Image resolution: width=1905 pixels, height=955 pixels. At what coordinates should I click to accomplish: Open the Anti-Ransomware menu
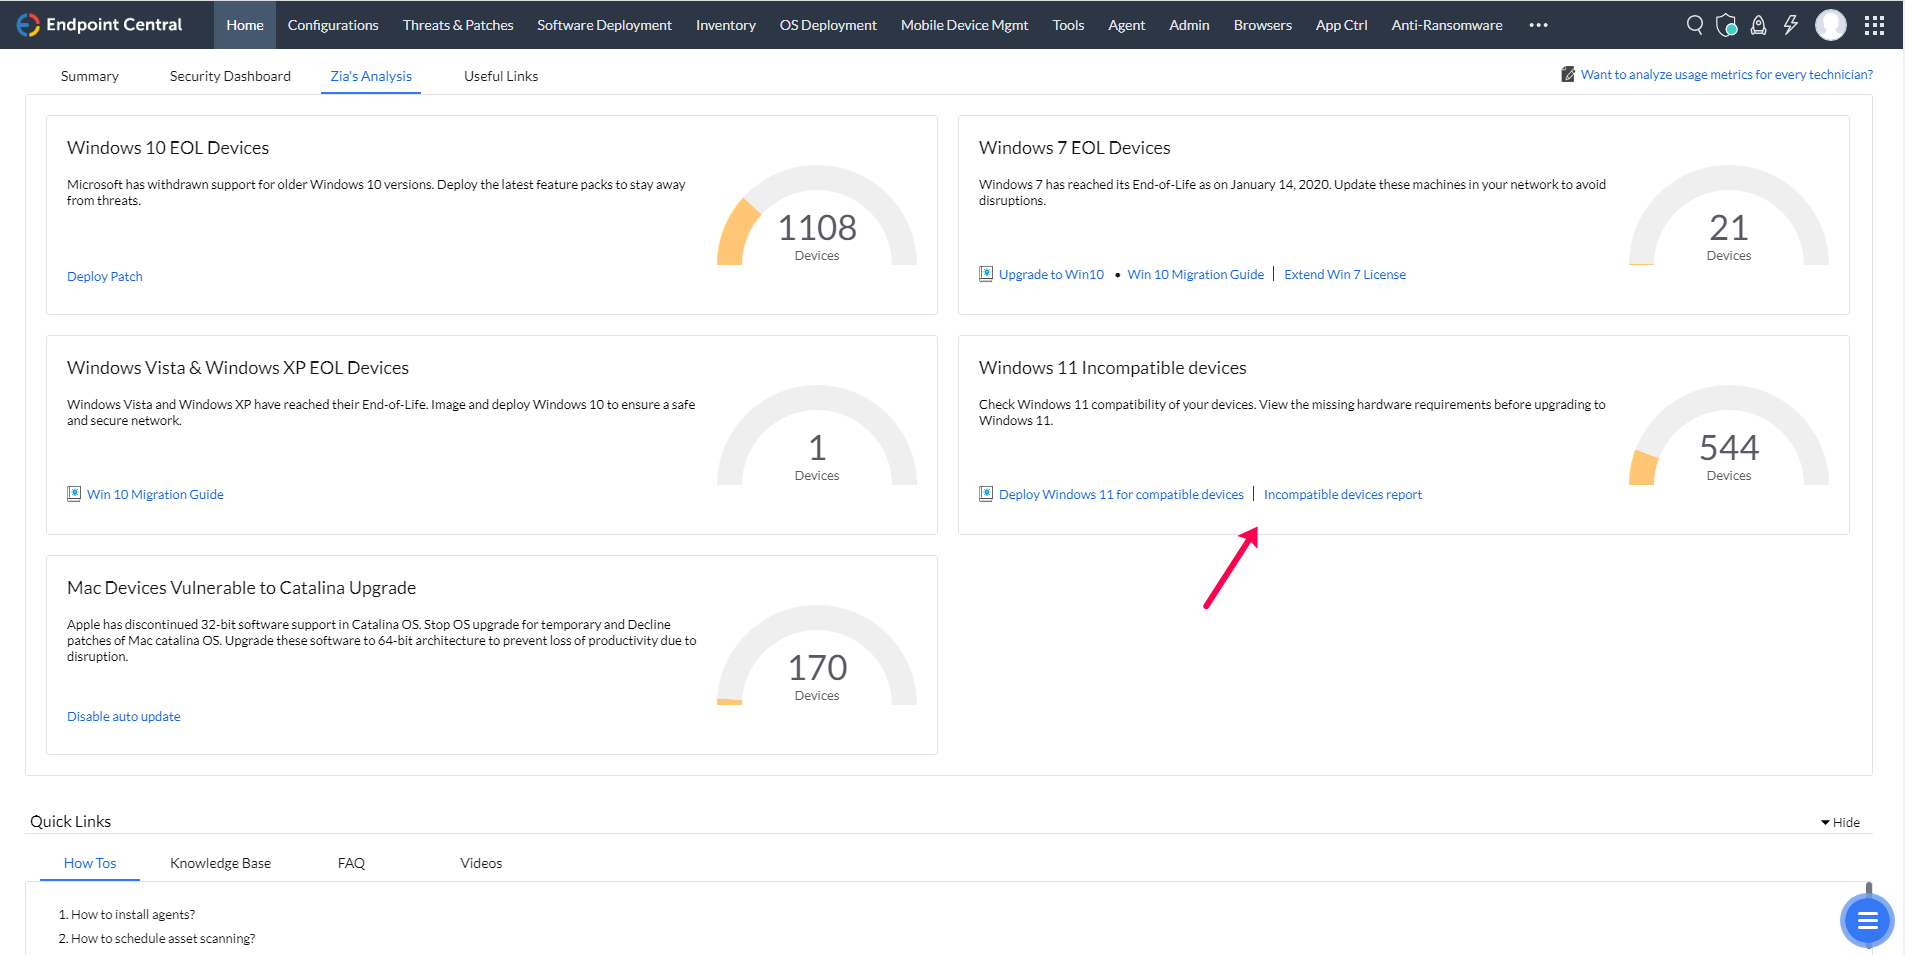pyautogui.click(x=1446, y=25)
